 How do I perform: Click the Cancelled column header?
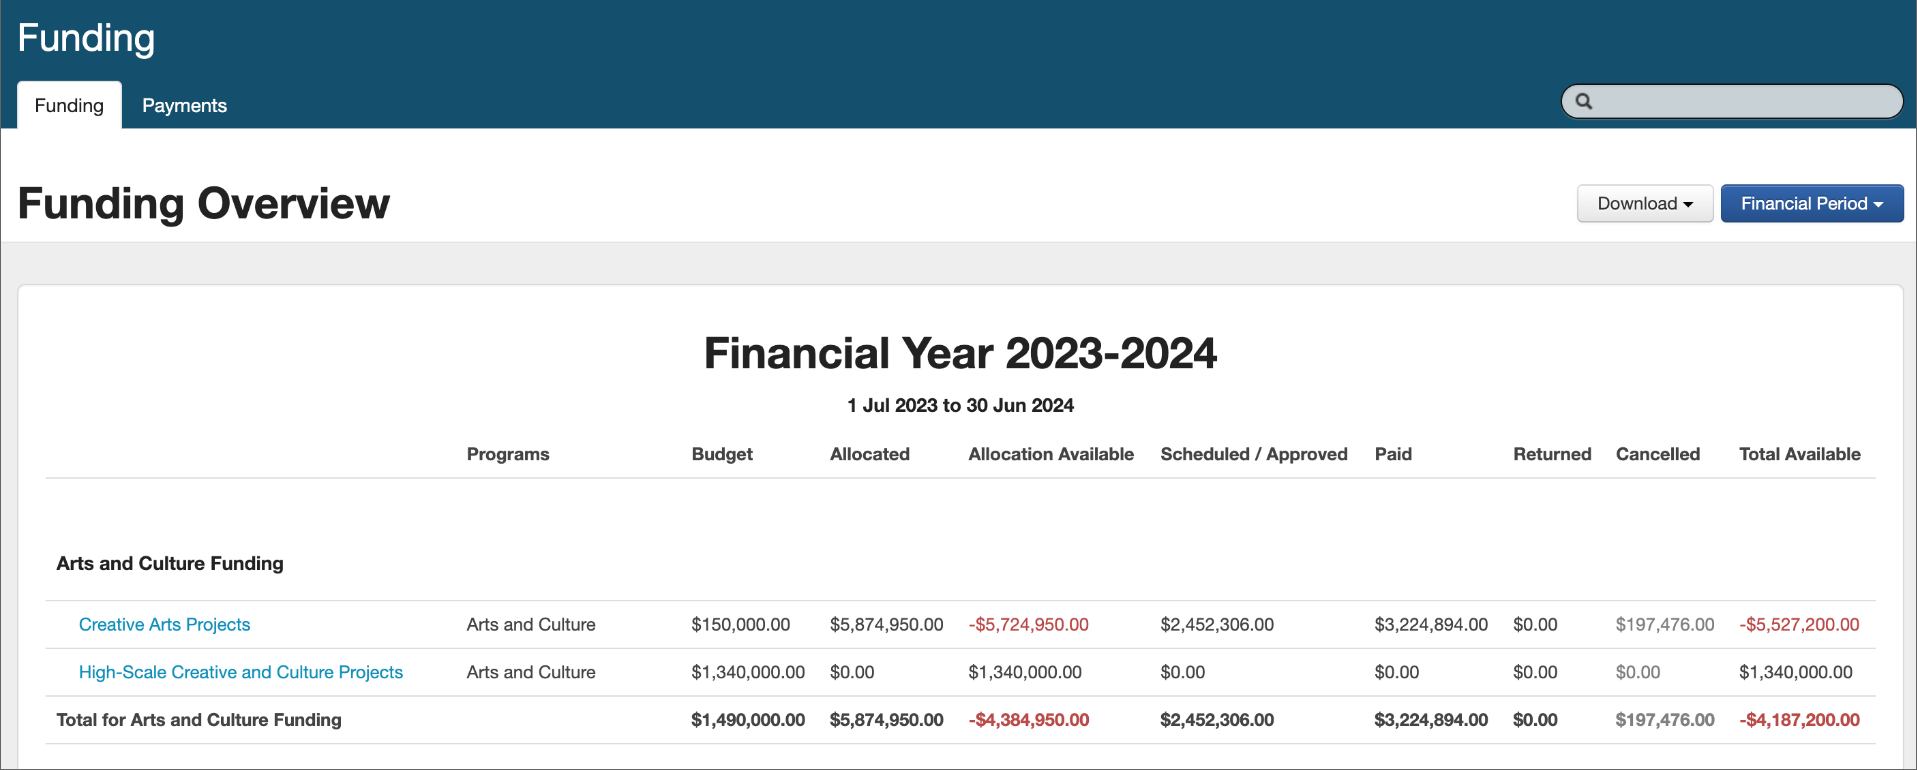[1657, 454]
